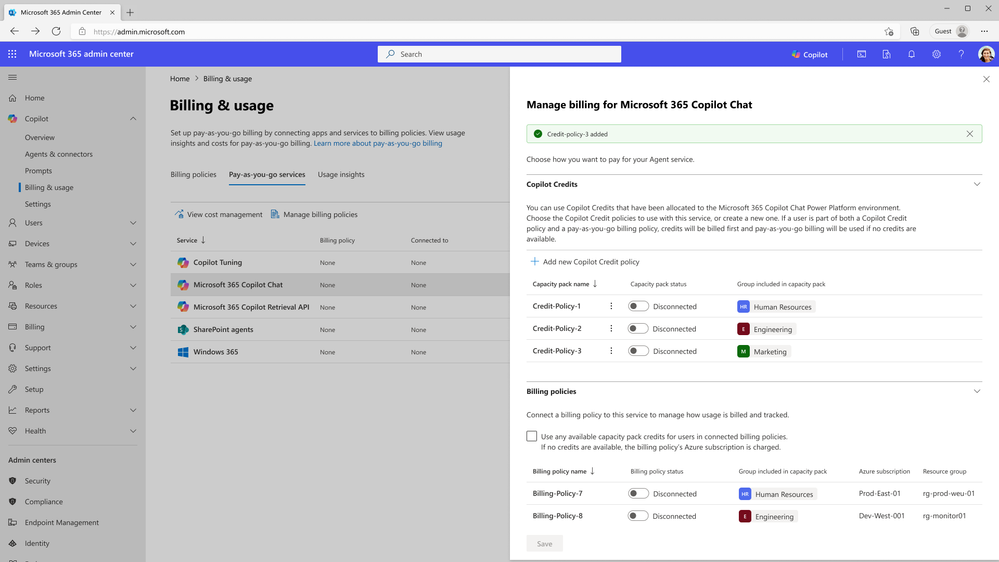This screenshot has width=999, height=562.
Task: Click the Windows 365 service icon
Action: coord(183,352)
